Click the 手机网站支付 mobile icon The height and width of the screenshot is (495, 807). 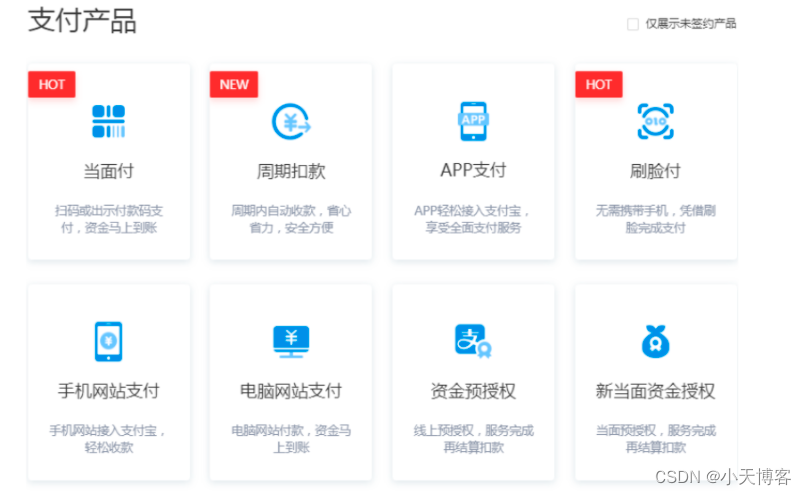(x=109, y=341)
